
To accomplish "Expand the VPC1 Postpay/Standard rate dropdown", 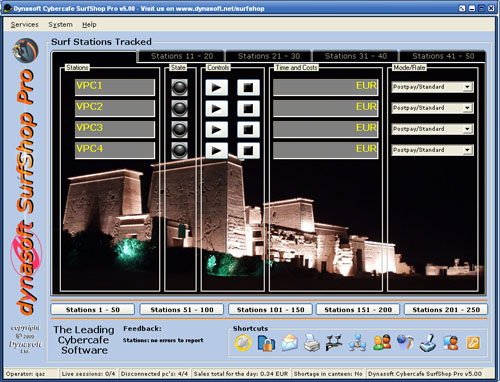I will point(467,87).
